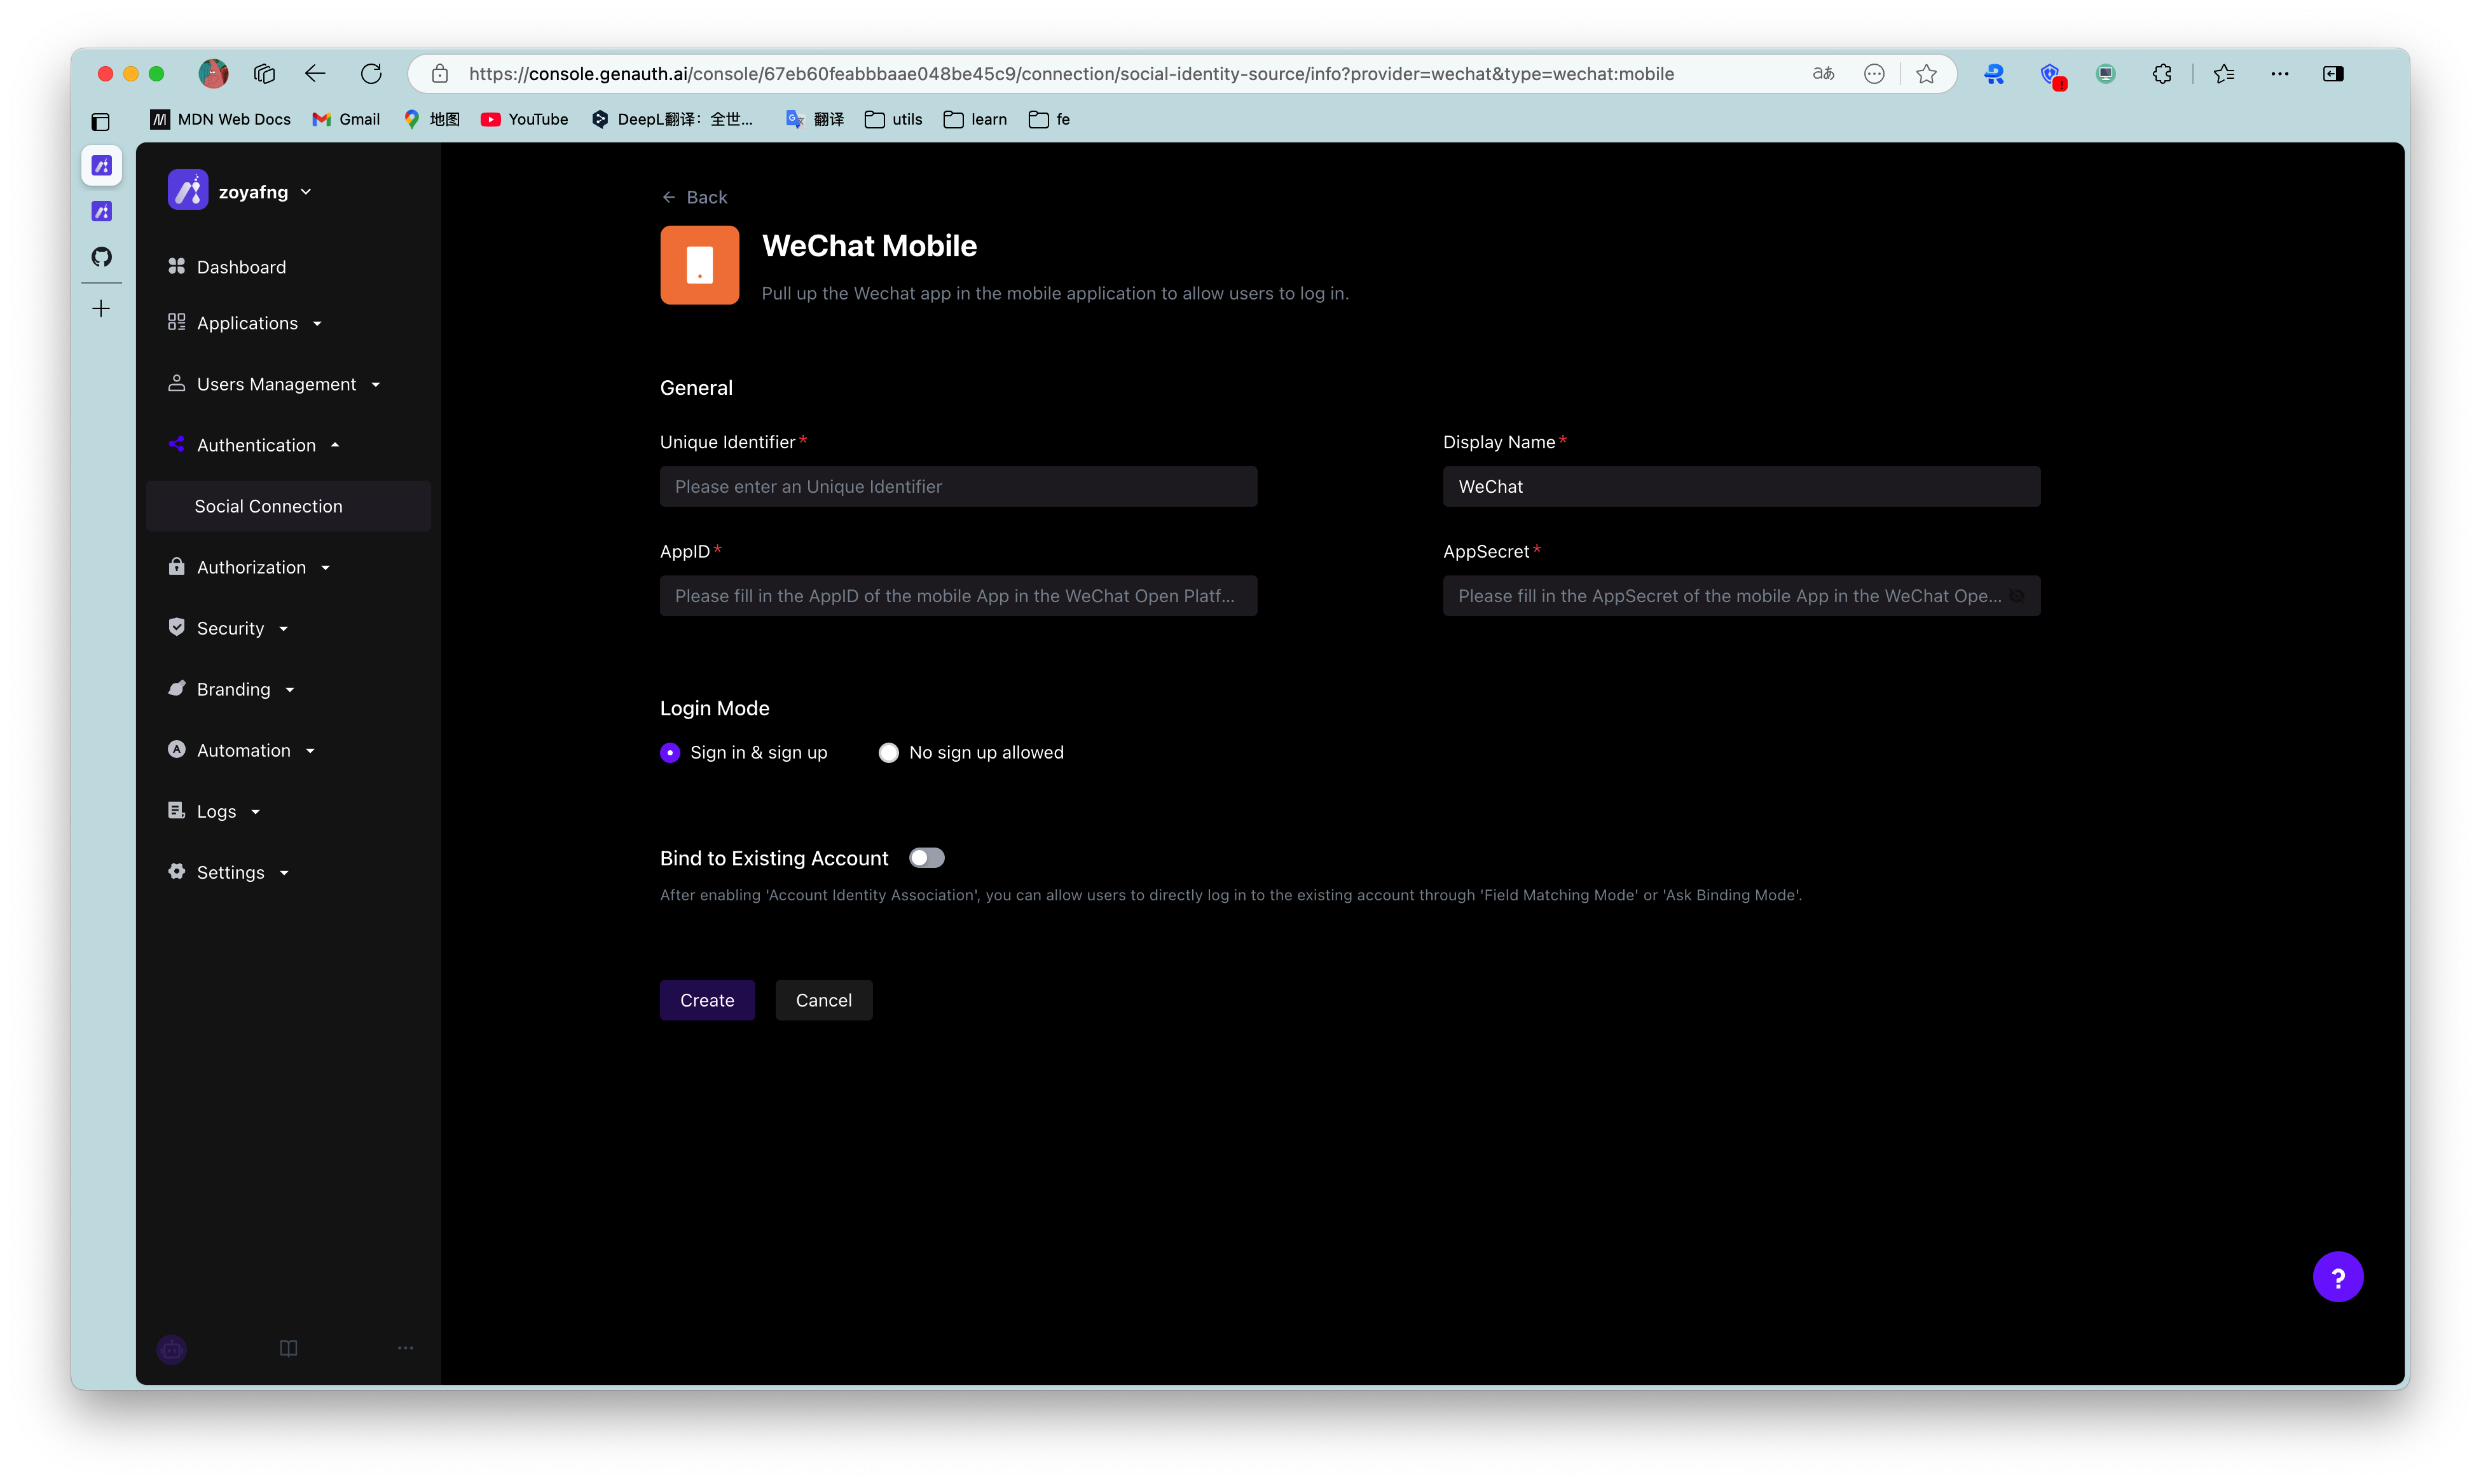Click the Create button
This screenshot has width=2481, height=1484.
point(706,1000)
